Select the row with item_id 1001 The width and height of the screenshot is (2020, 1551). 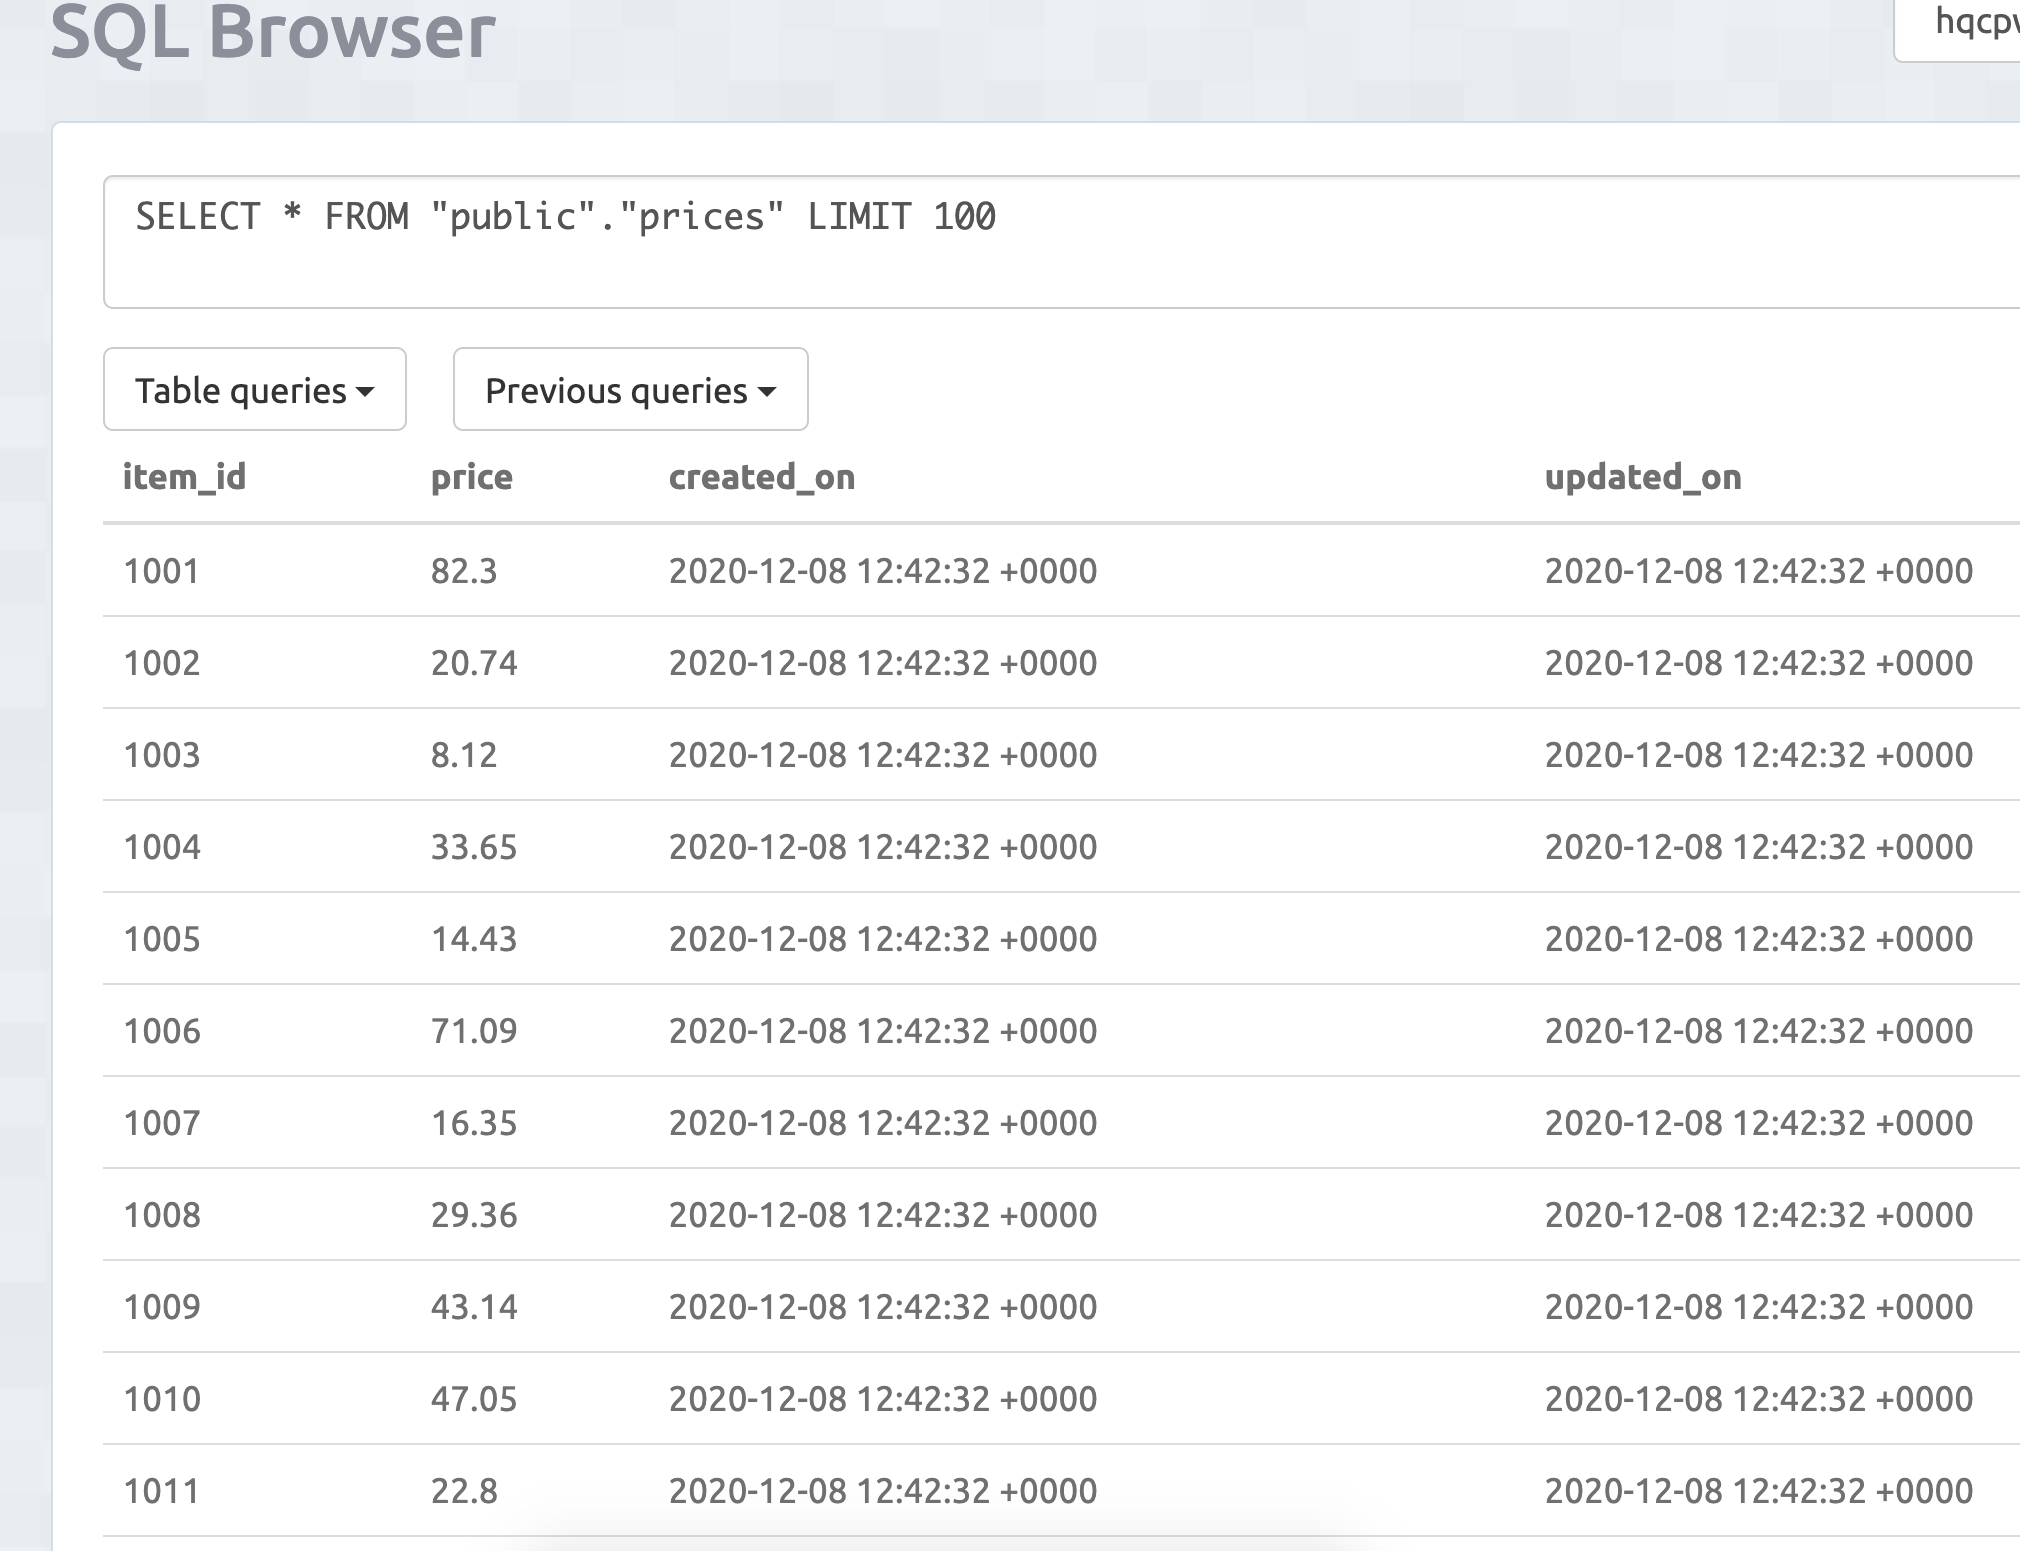coord(161,571)
